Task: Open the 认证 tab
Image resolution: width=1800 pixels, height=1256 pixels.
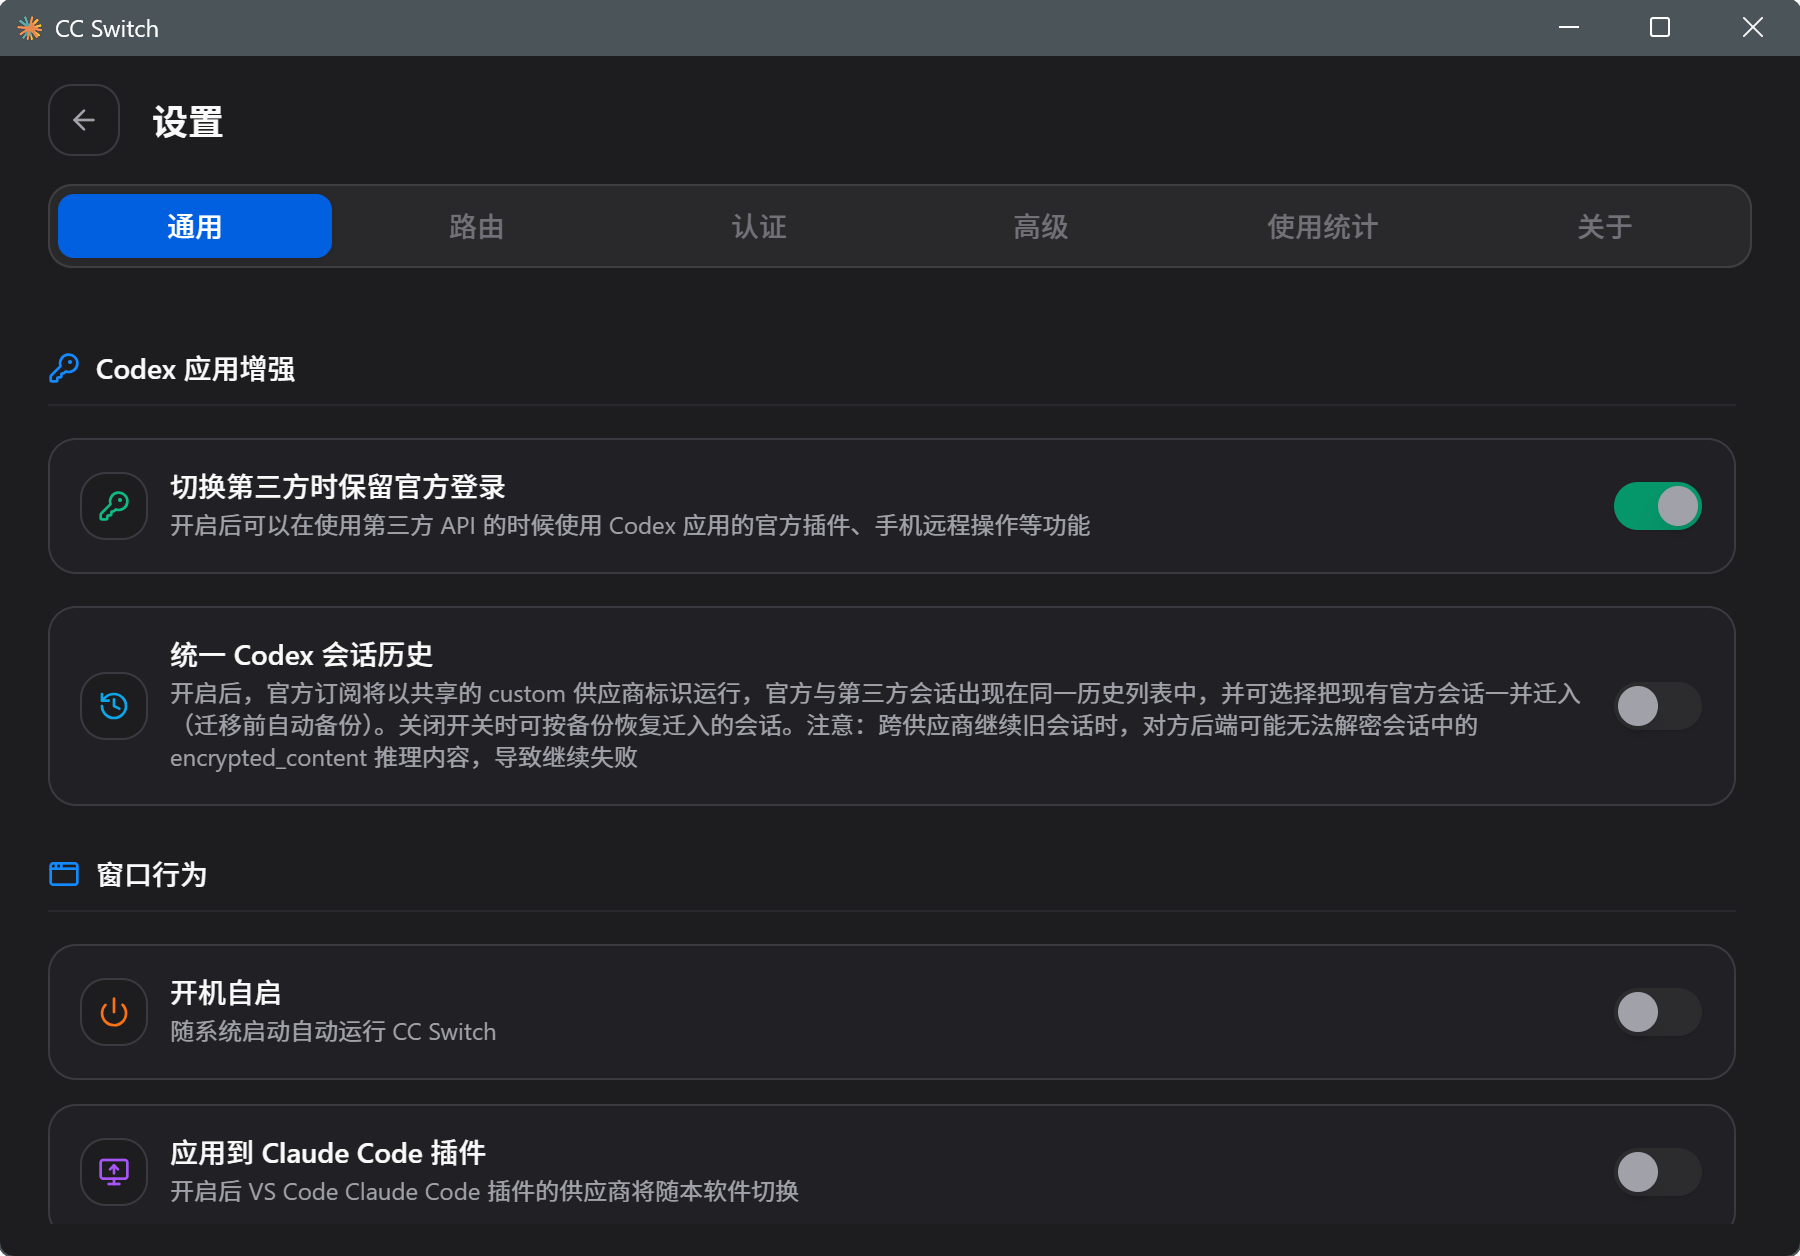Action: pyautogui.click(x=759, y=226)
